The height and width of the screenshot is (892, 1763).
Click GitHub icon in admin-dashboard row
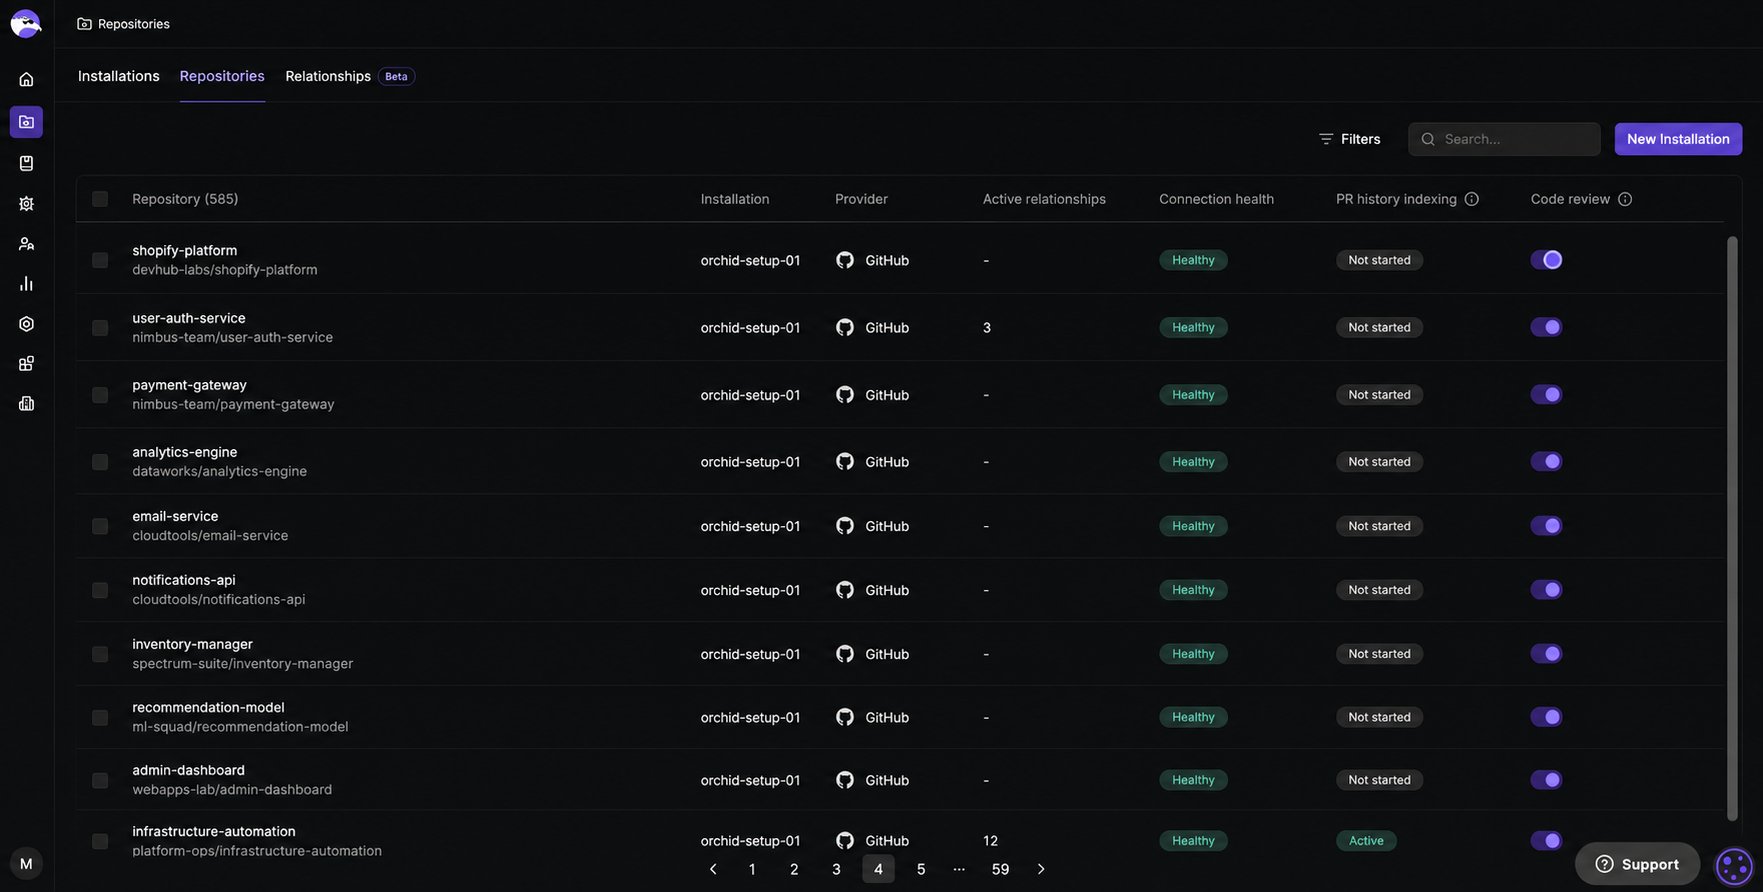tap(845, 780)
